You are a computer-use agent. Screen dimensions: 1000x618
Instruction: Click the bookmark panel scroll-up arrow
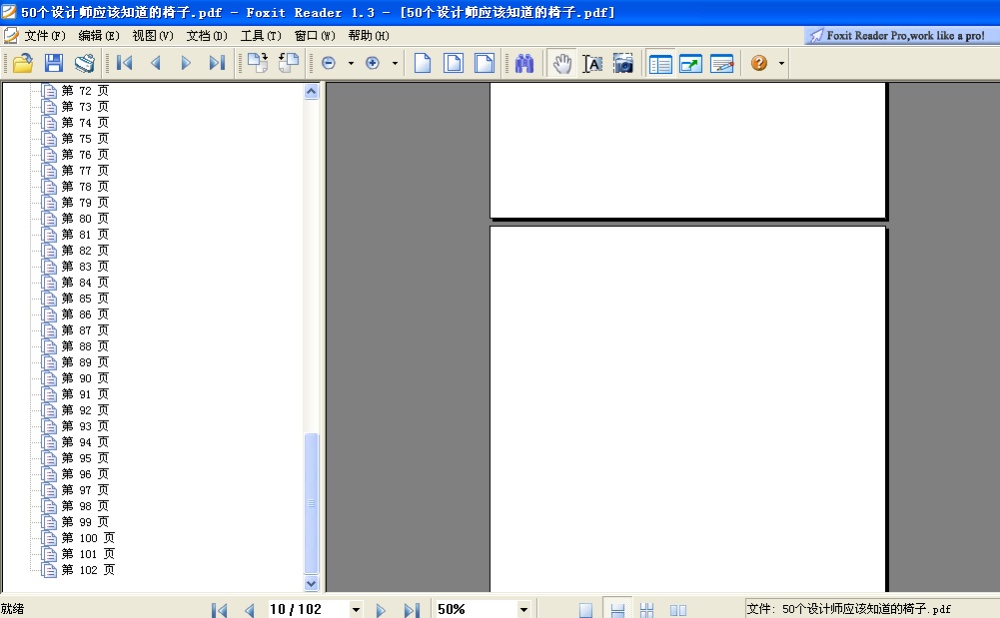(311, 92)
